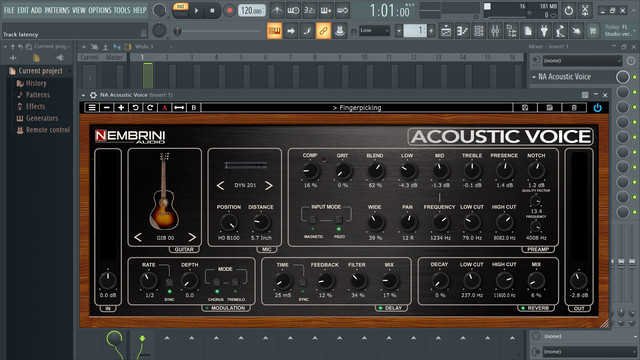Click the transport Play button
Viewport: 640px width, 360px height.
click(196, 11)
